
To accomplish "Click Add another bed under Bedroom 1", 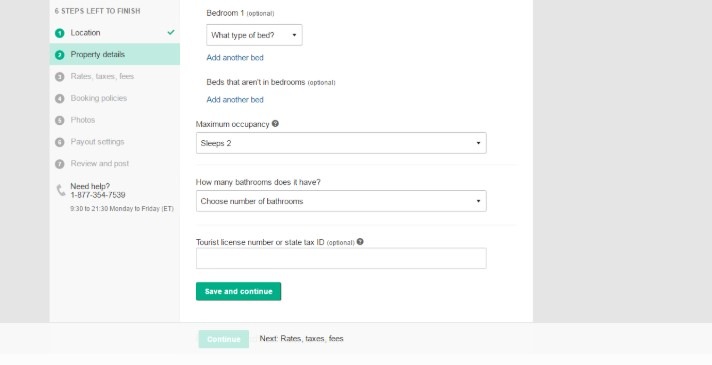I will 235,58.
